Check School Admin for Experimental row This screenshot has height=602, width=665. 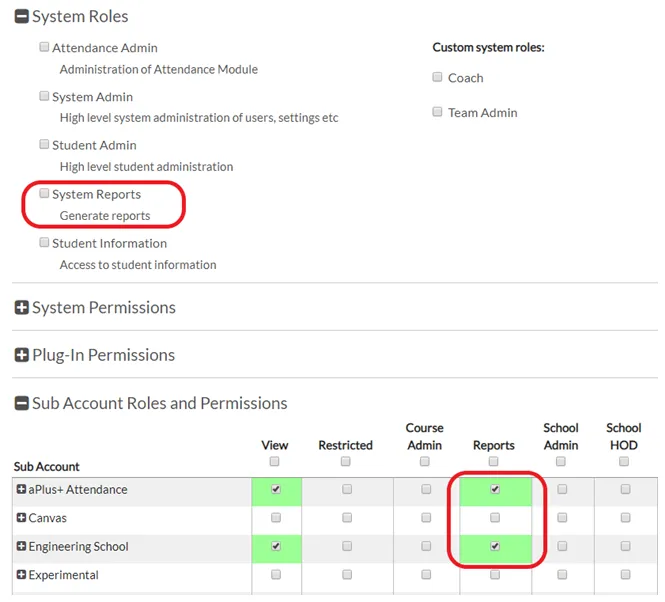click(562, 574)
